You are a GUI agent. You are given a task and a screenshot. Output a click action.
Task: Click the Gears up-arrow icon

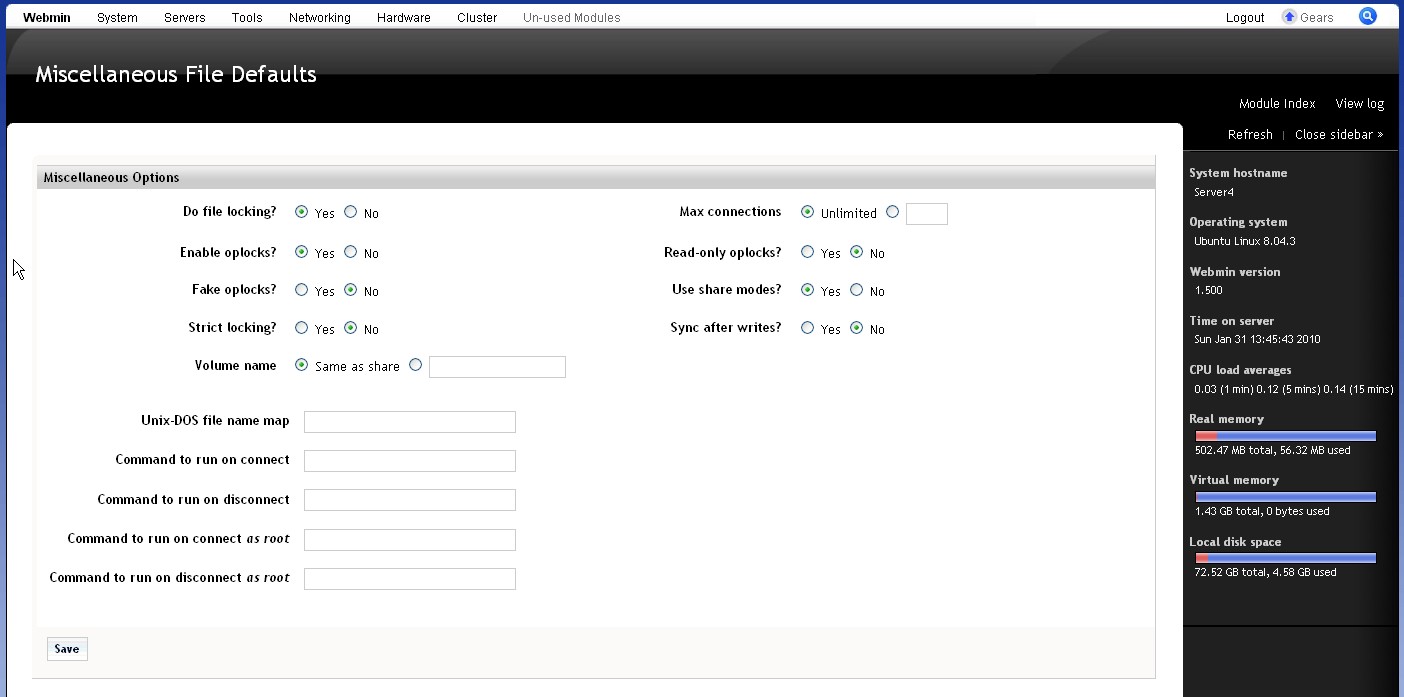point(1289,17)
